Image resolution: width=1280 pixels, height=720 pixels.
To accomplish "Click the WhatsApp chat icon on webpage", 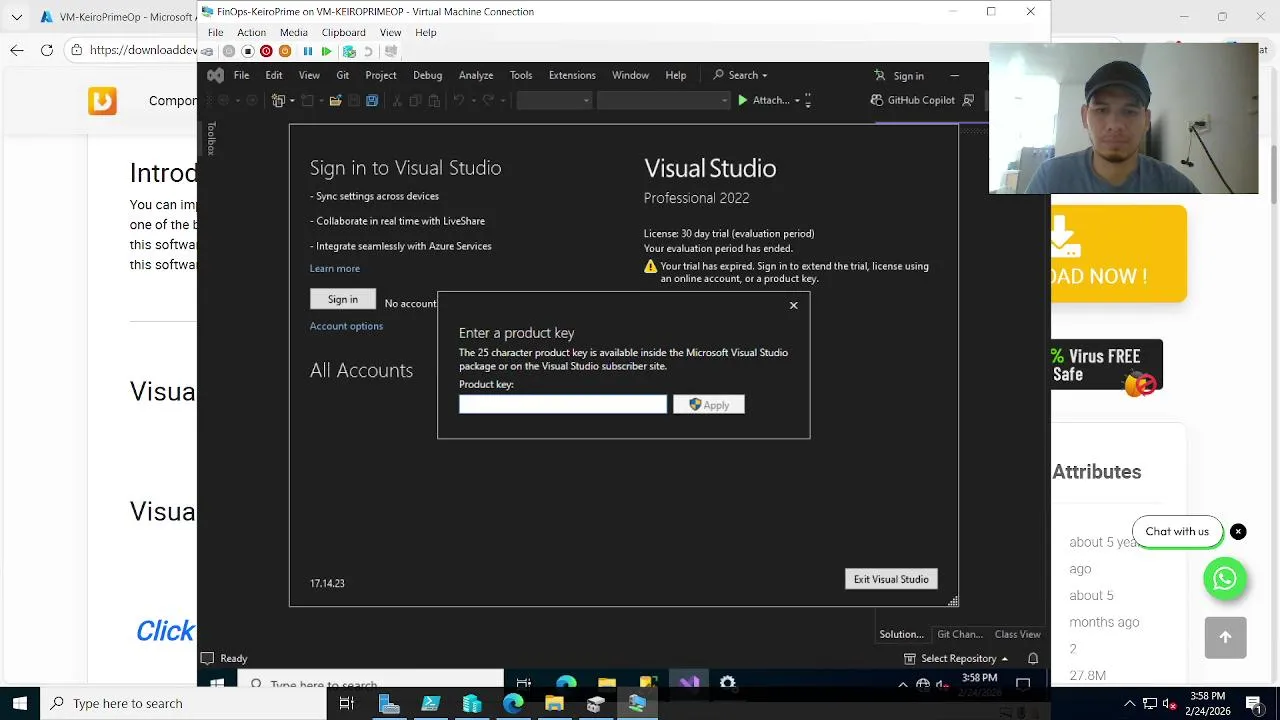I will click(x=1225, y=578).
